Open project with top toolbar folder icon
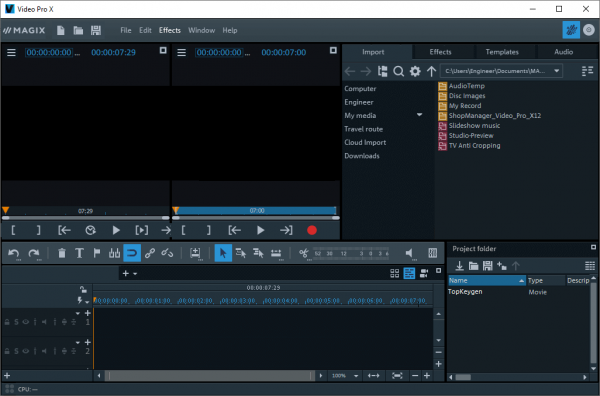The height and width of the screenshot is (396, 600). (x=78, y=30)
